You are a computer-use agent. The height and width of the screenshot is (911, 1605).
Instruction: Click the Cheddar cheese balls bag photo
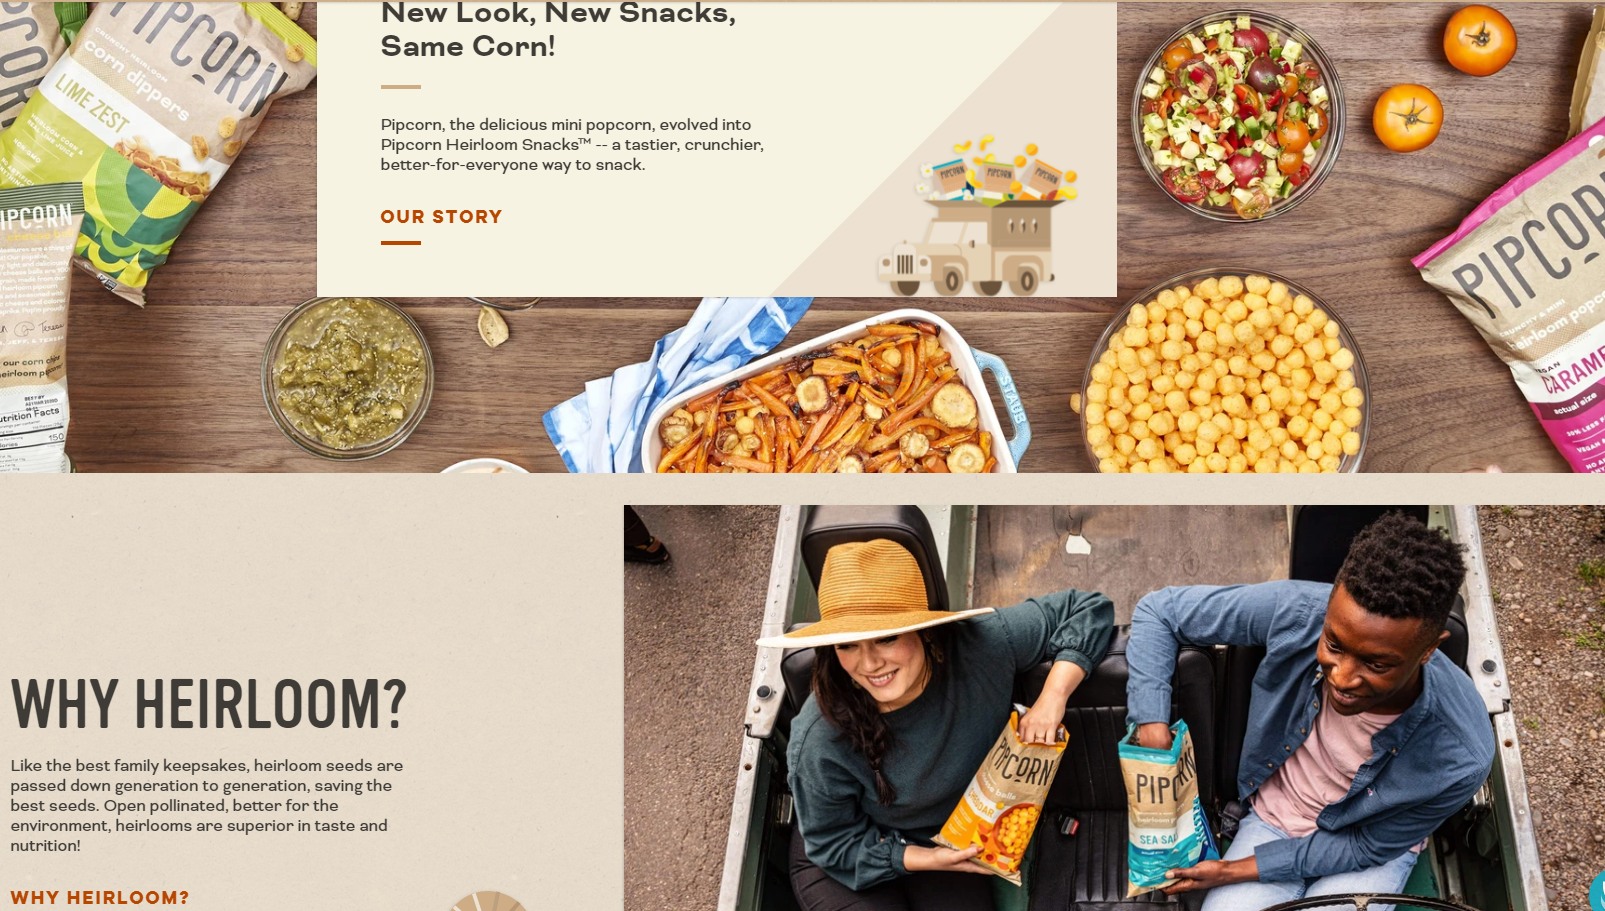tap(1005, 795)
